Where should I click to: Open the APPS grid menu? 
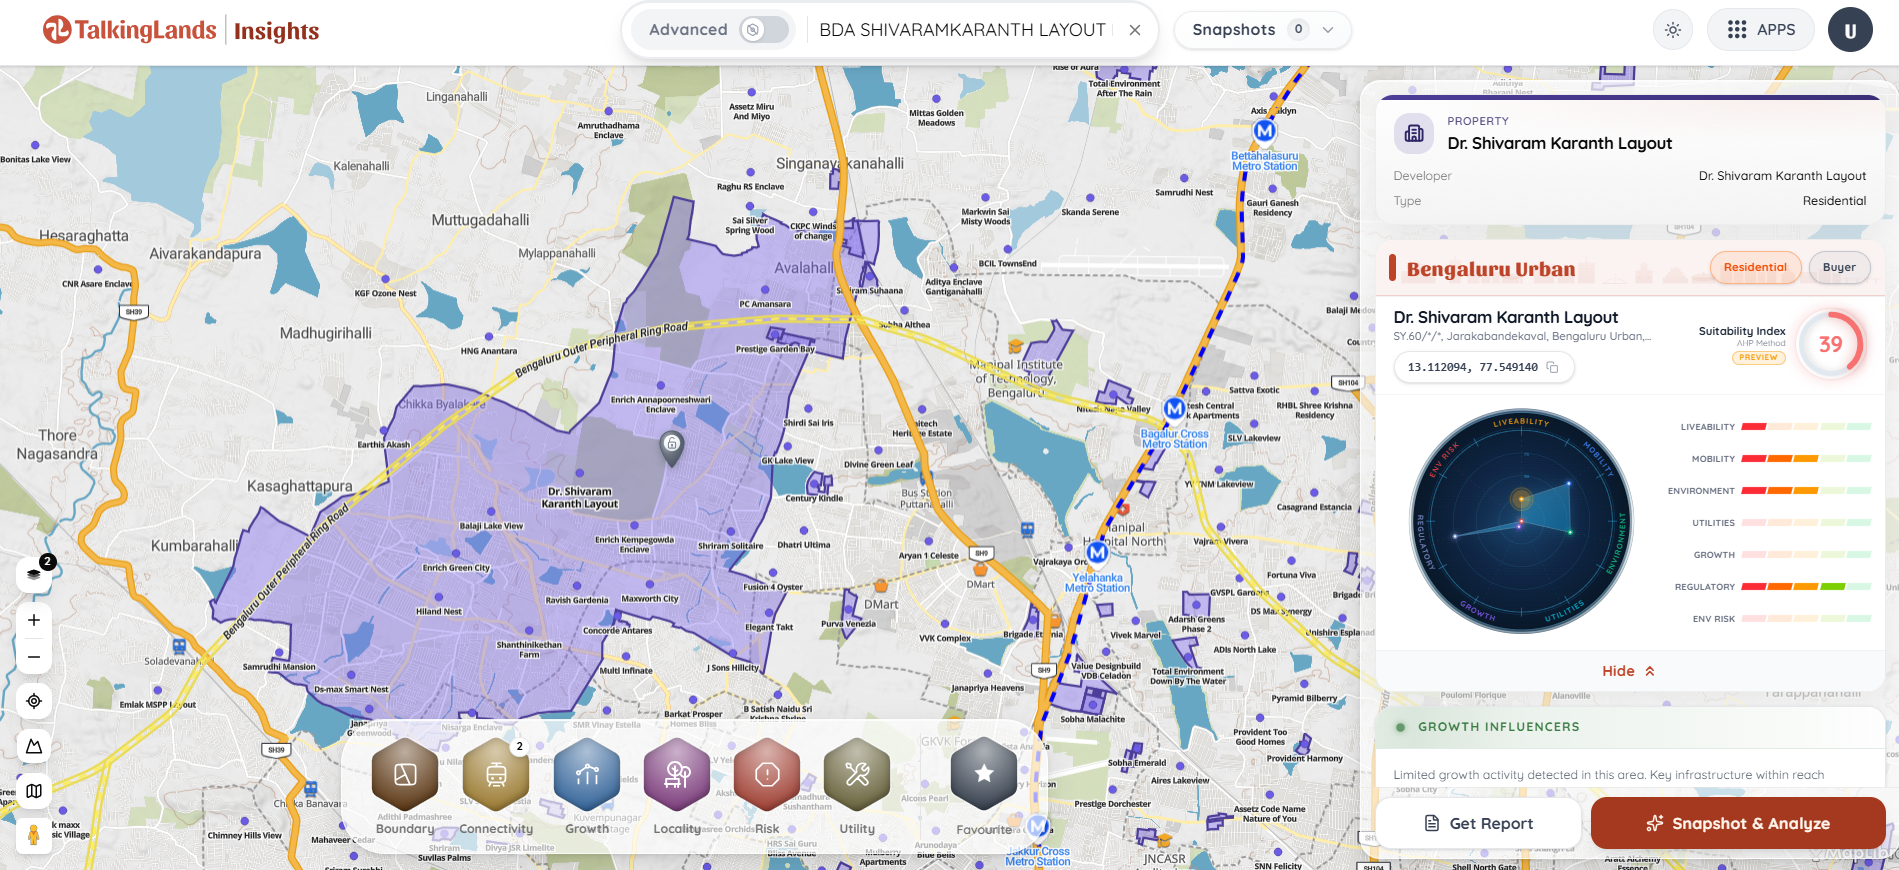(1762, 30)
